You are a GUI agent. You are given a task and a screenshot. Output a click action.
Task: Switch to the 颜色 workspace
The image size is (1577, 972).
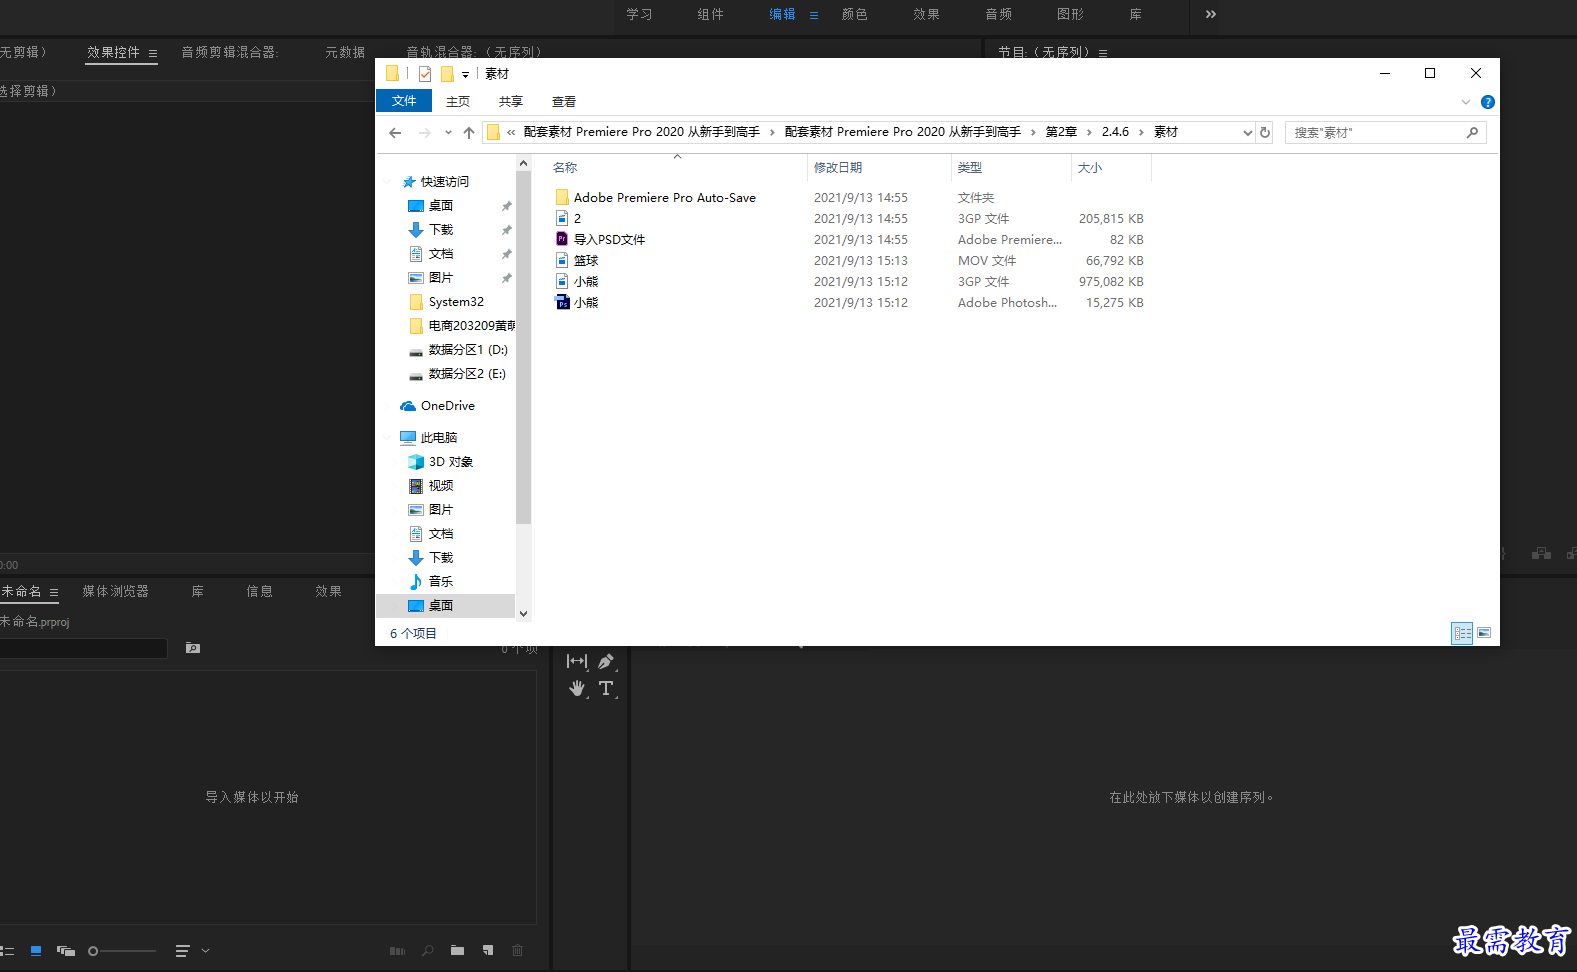click(855, 14)
